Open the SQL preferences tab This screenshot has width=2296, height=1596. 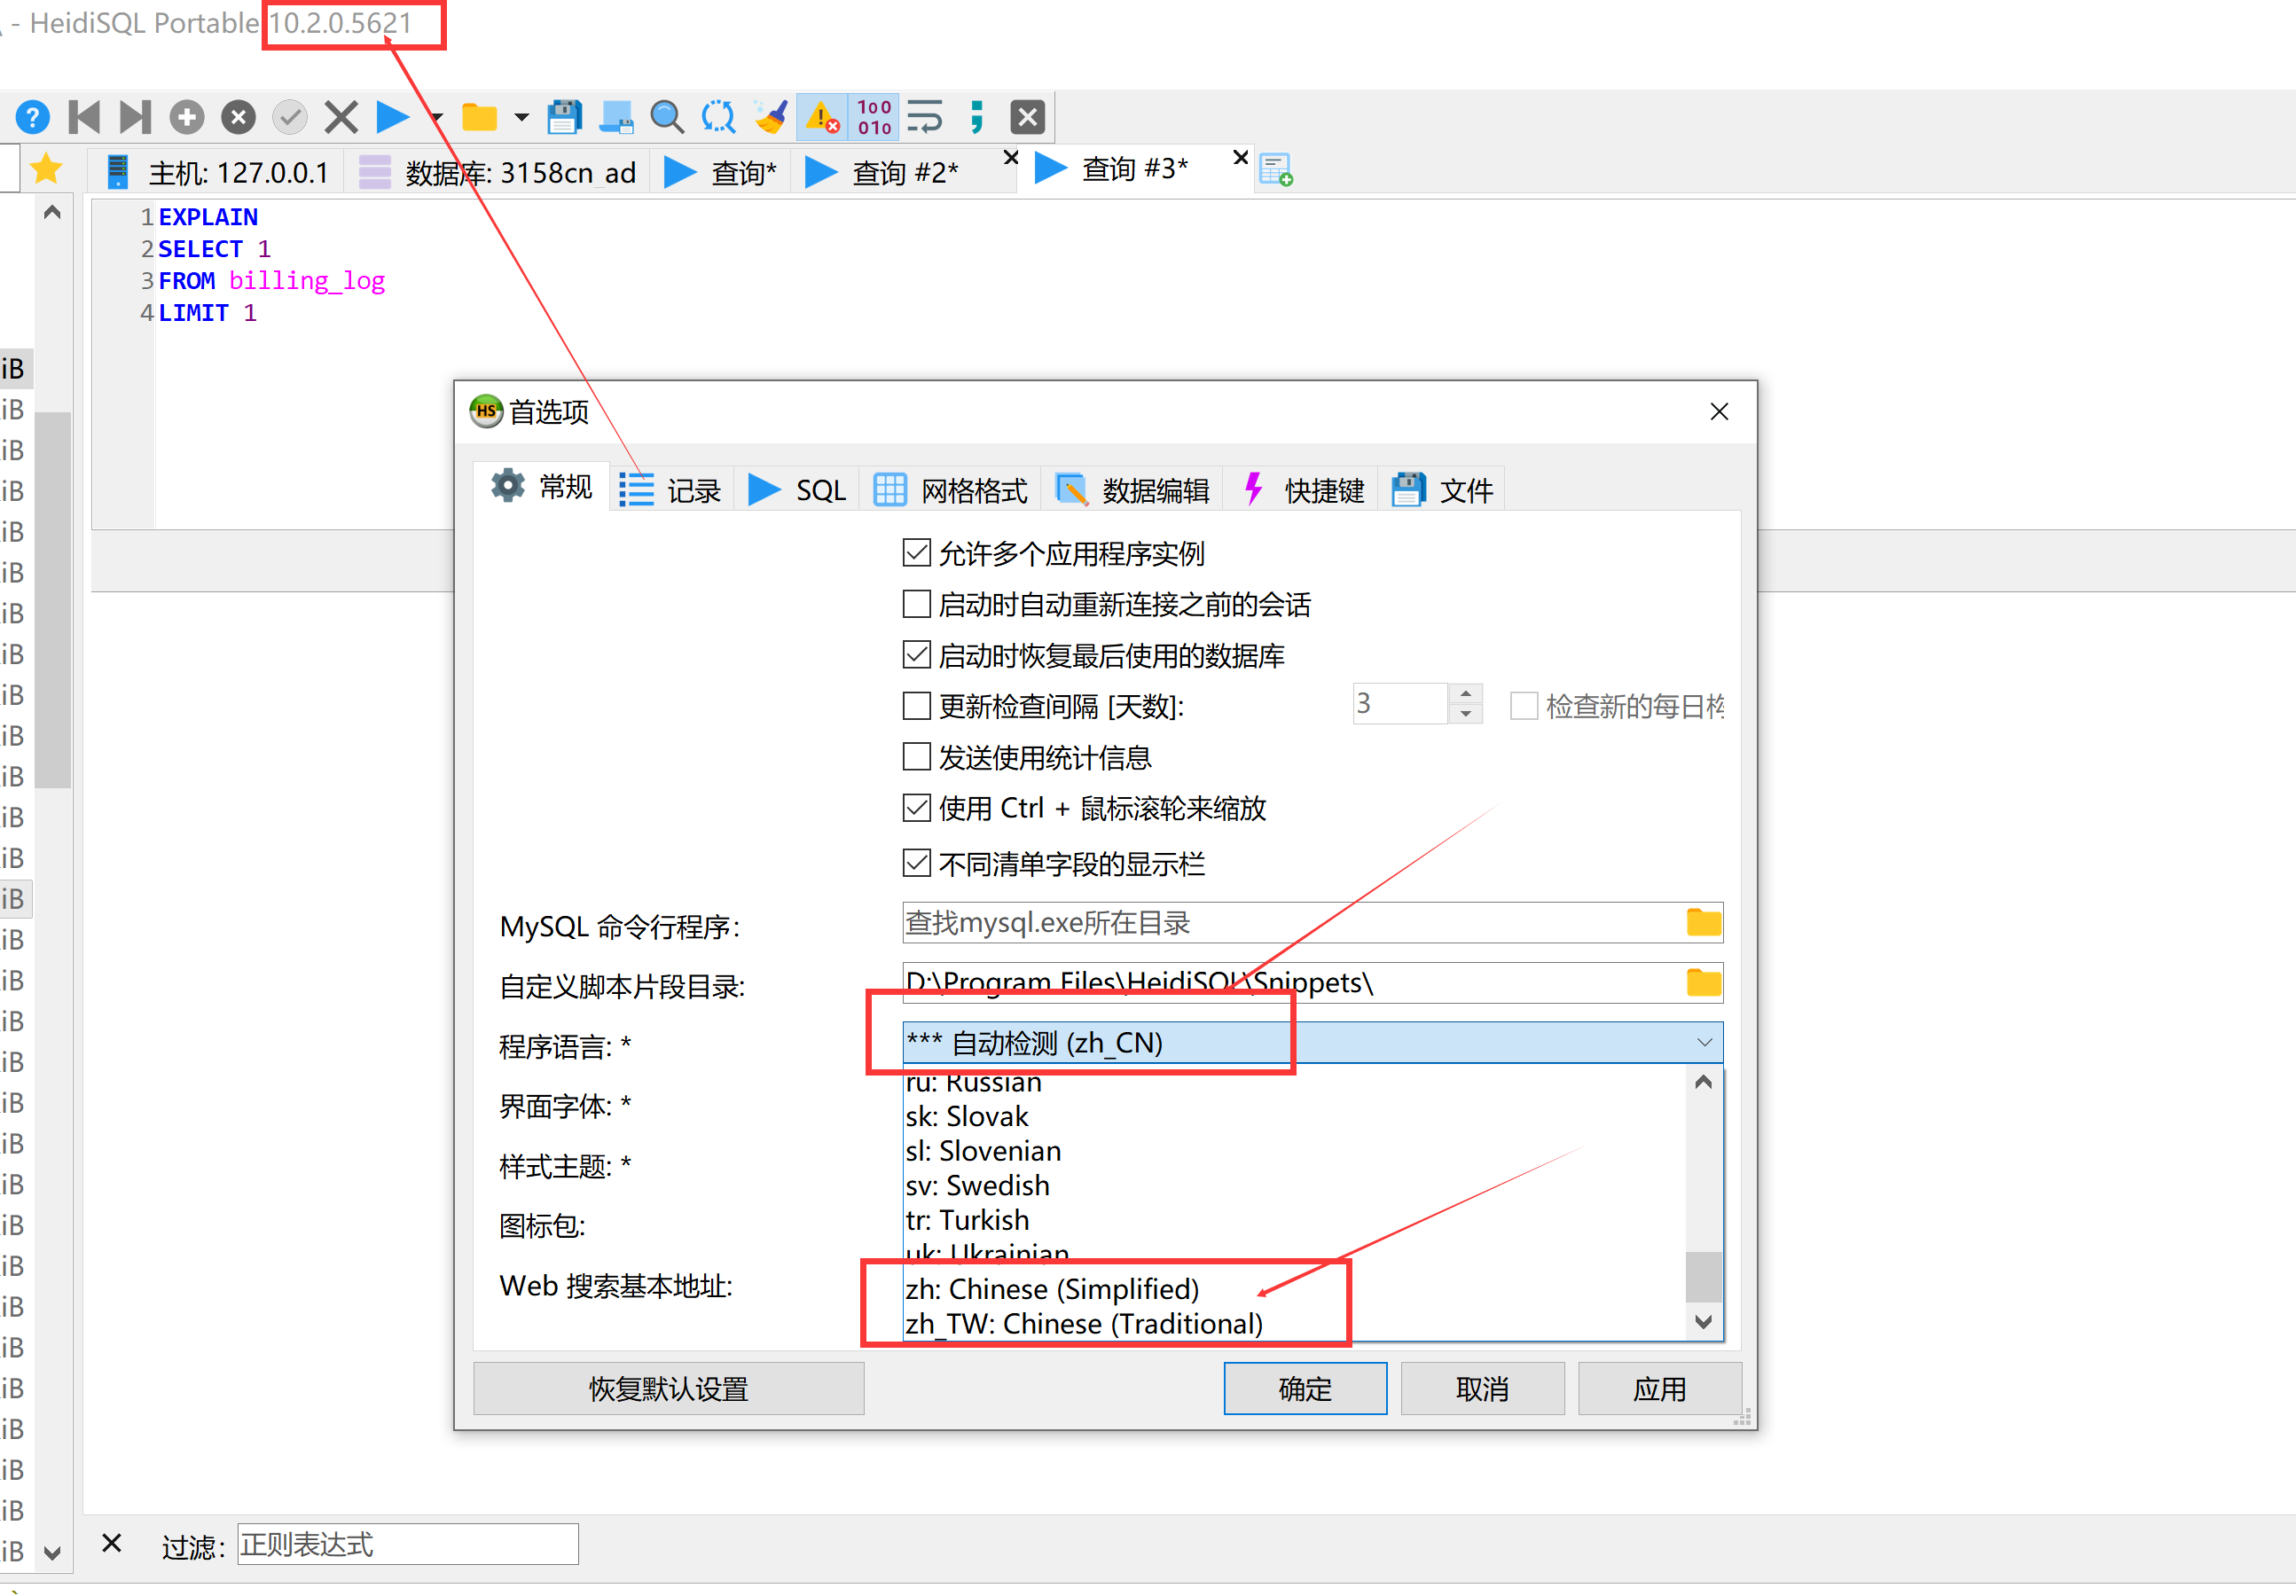tap(797, 490)
